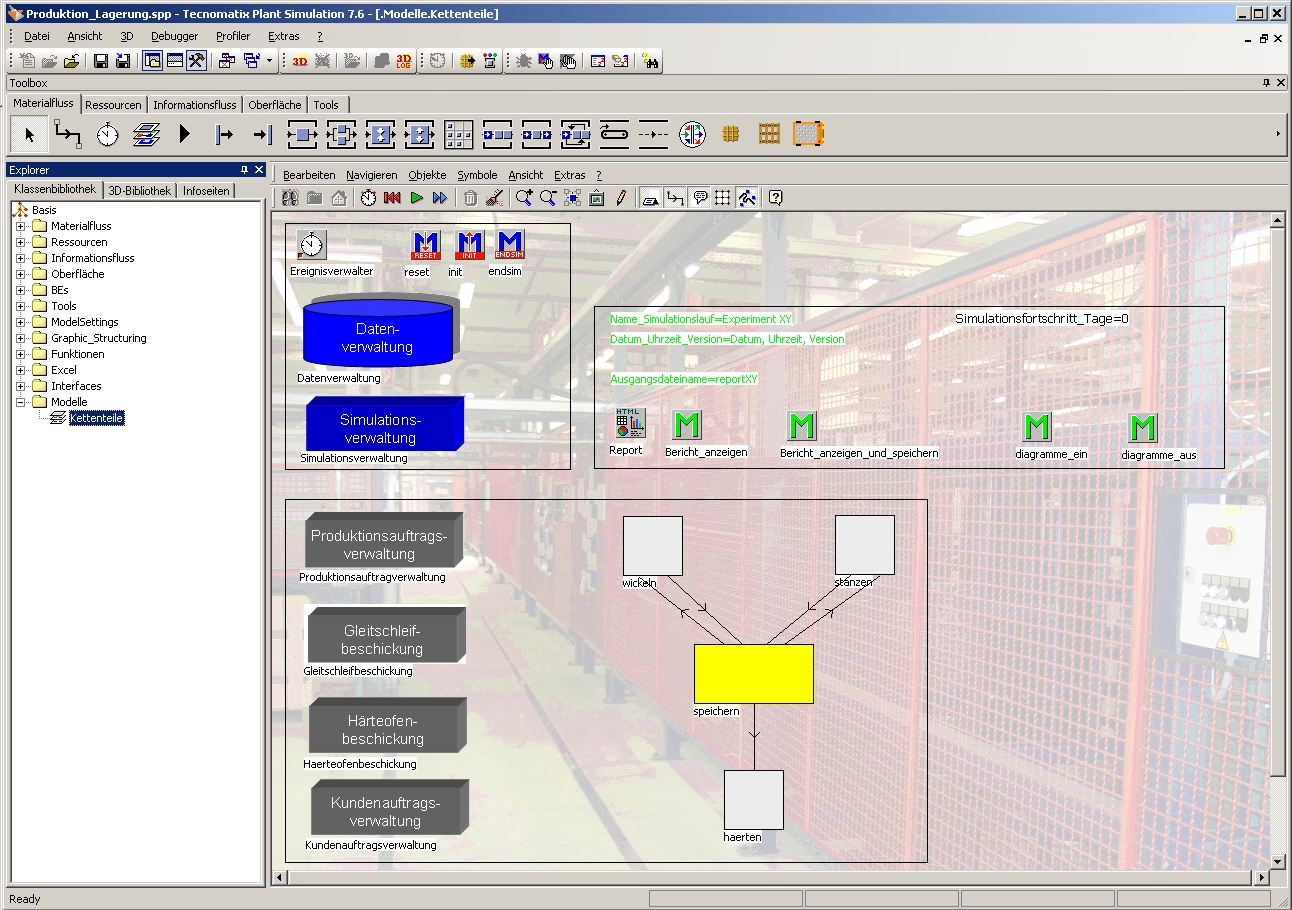Click the yellow speichern block

point(753,673)
